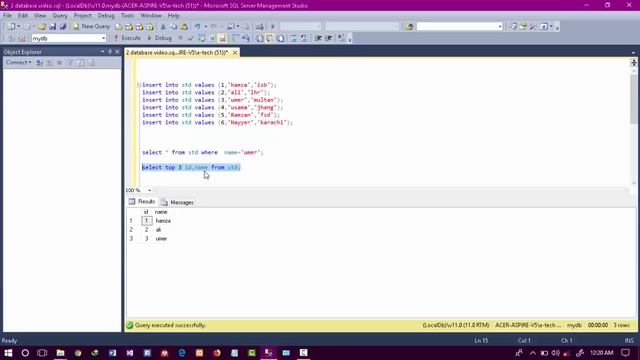The width and height of the screenshot is (640, 360).
Task: Click the 'select * from std where' line
Action: pos(202,152)
